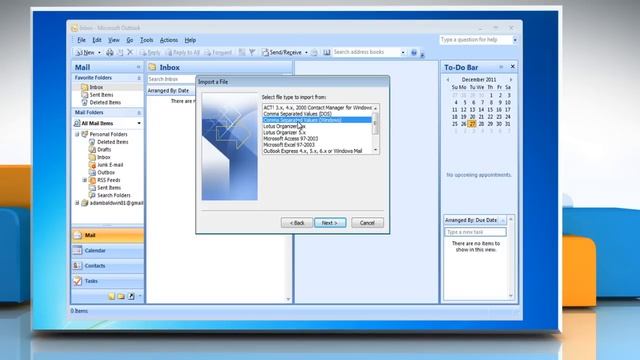Collapse the Favorite Folders section
The height and width of the screenshot is (360, 640).
[x=139, y=78]
